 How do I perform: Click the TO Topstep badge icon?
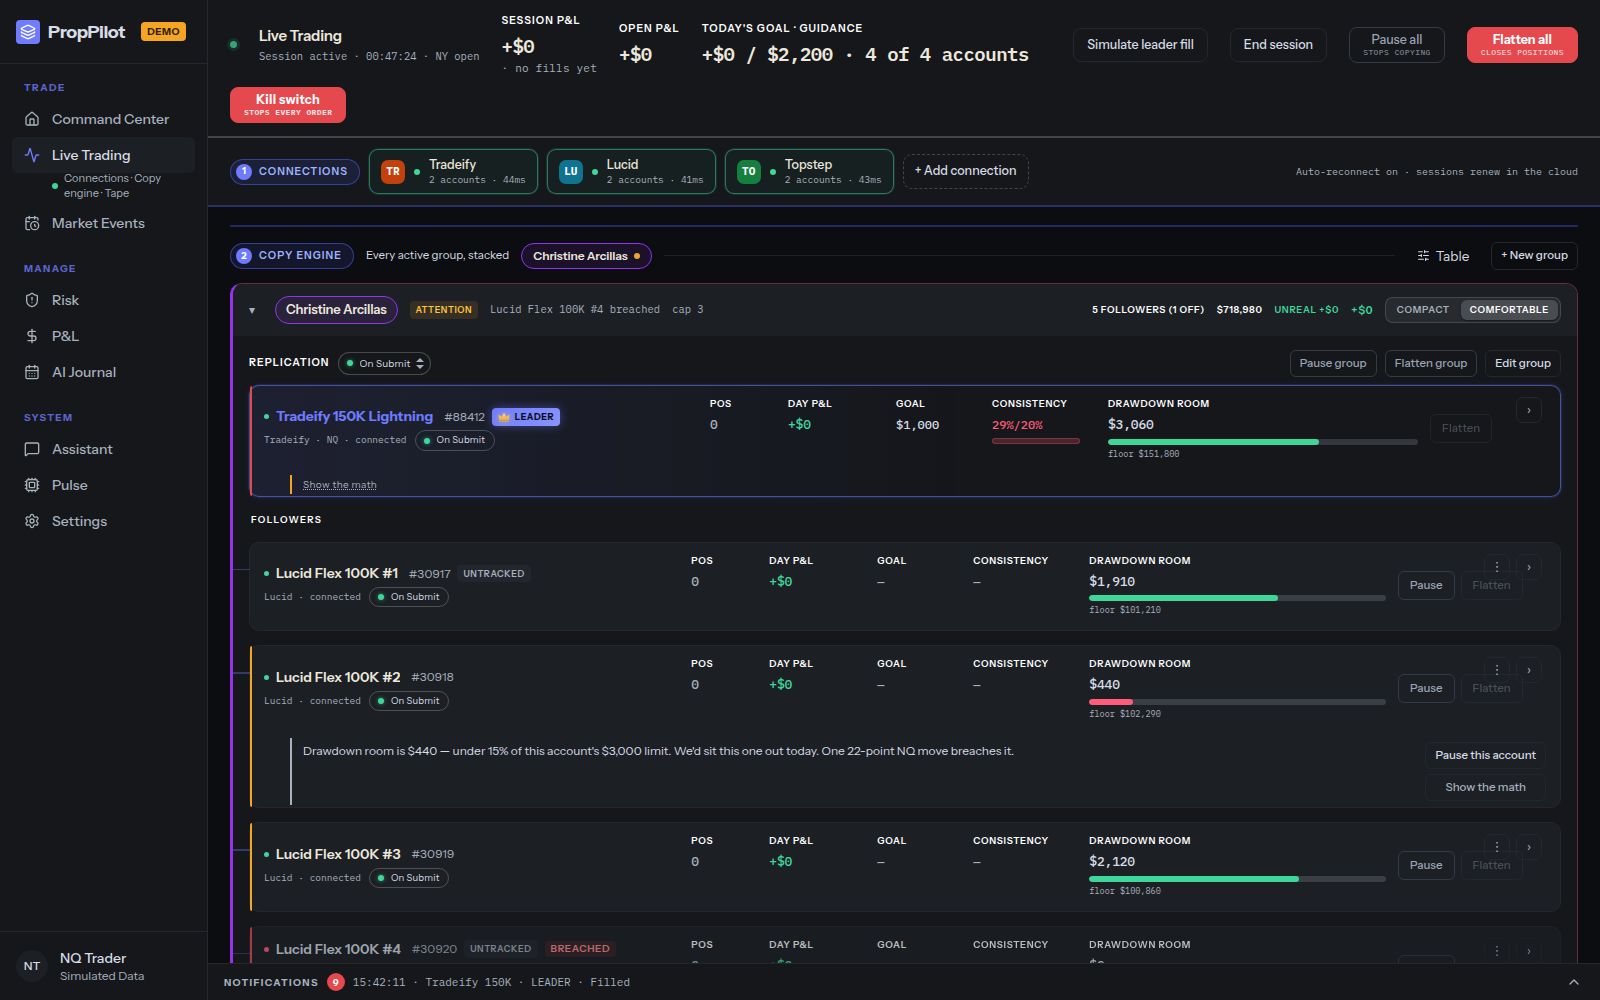(x=749, y=171)
